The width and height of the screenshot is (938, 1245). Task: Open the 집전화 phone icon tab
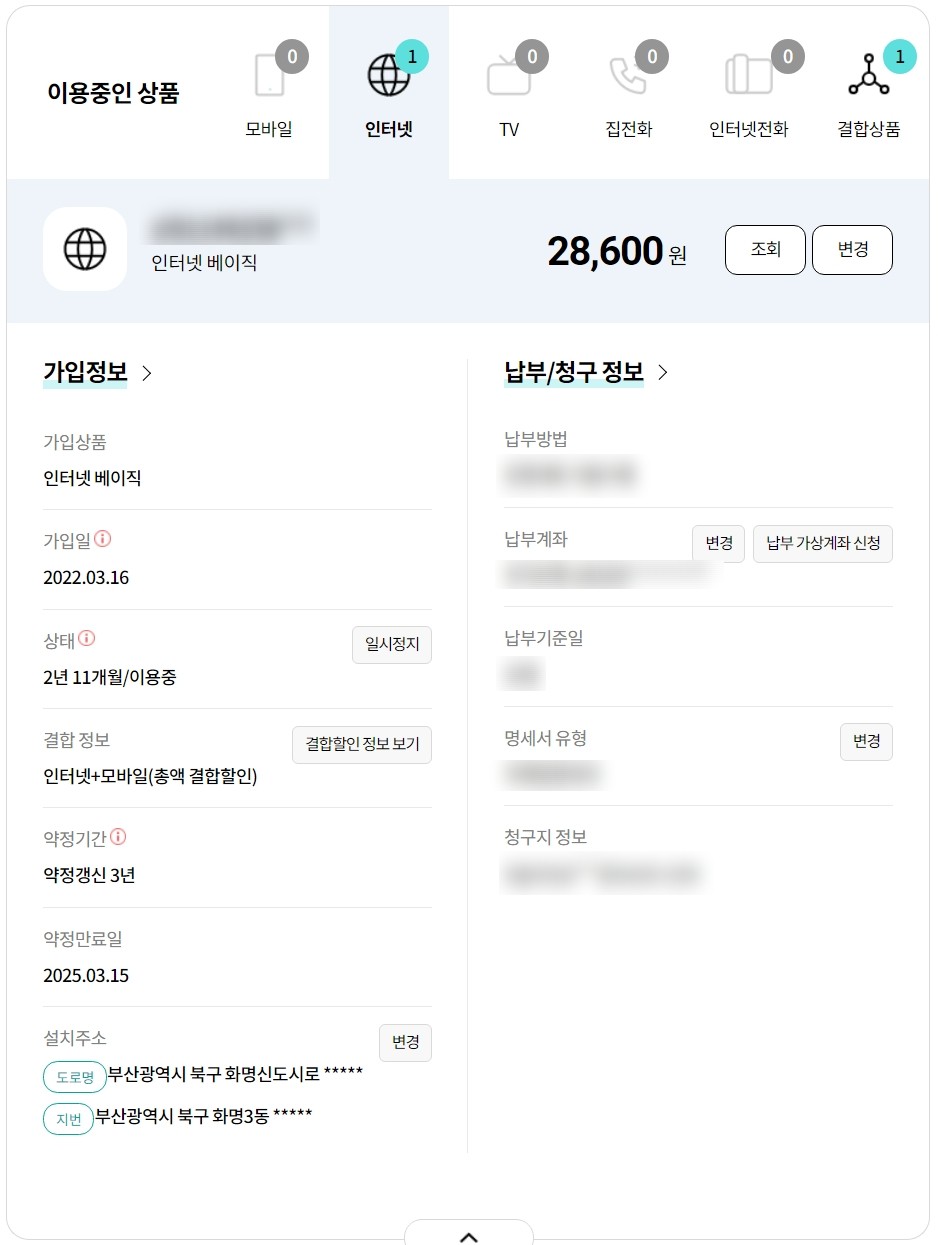(x=628, y=76)
